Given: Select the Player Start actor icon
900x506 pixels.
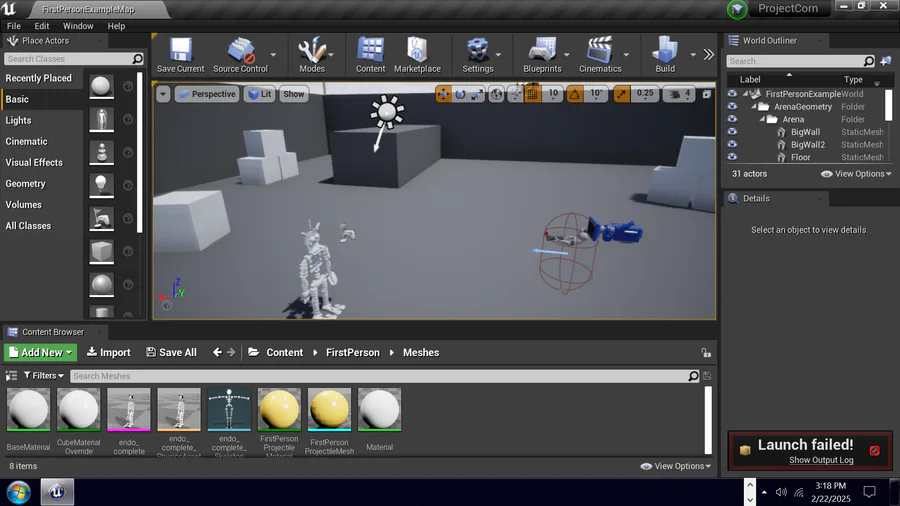Looking at the screenshot, I should 102,219.
